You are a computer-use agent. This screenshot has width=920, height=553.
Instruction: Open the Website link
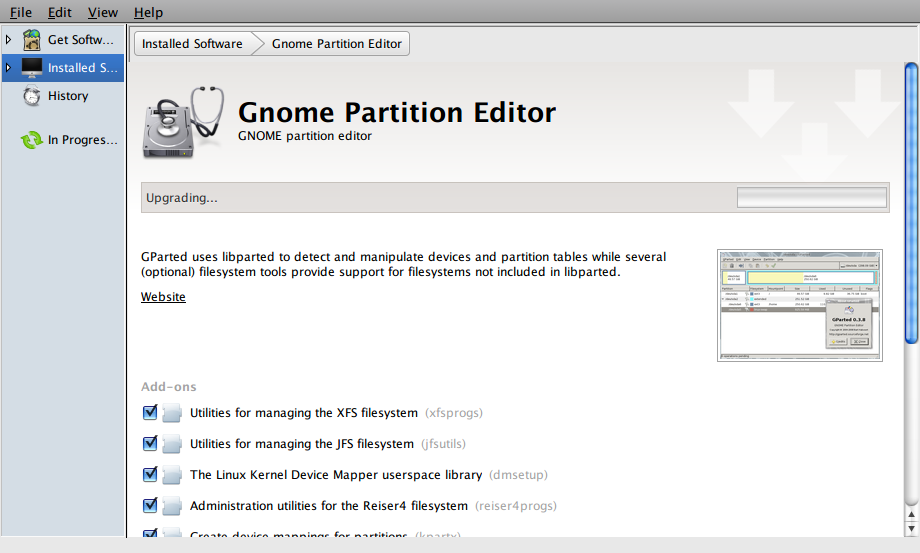tap(163, 297)
